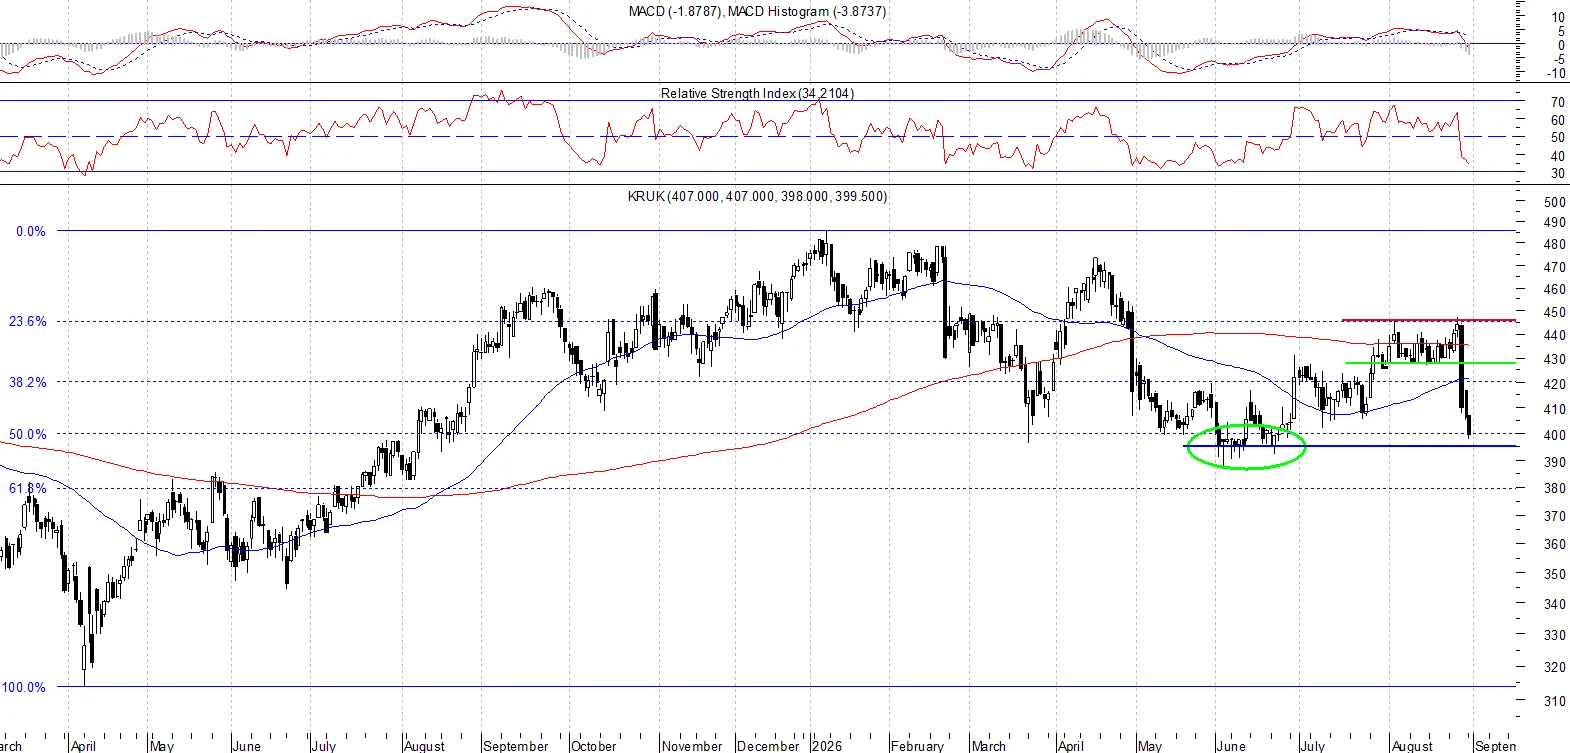Select the 330 value on the price axis

point(1555,635)
